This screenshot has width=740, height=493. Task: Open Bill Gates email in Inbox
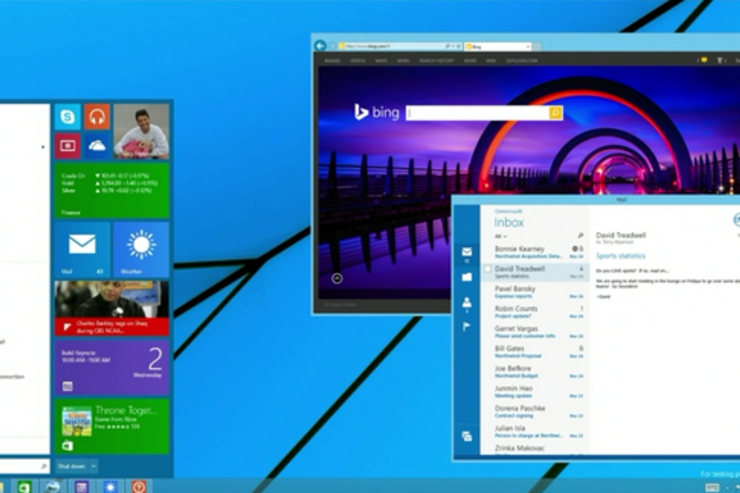point(535,352)
